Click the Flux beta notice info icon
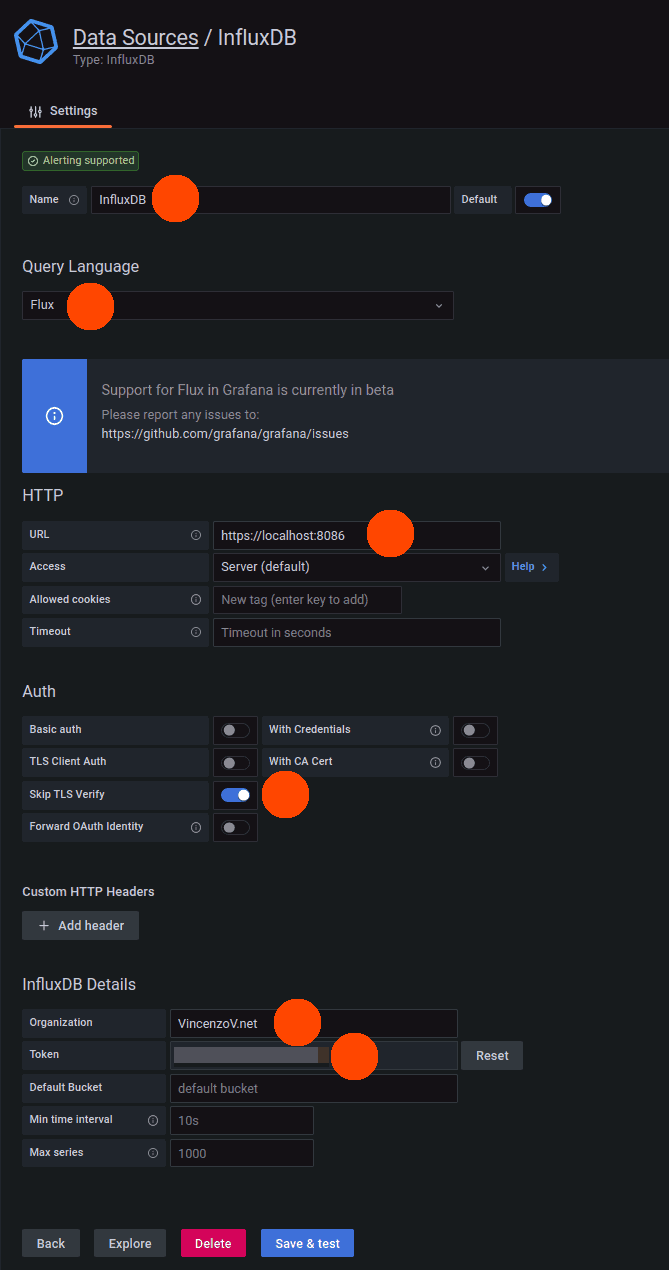The image size is (669, 1270). pyautogui.click(x=55, y=416)
